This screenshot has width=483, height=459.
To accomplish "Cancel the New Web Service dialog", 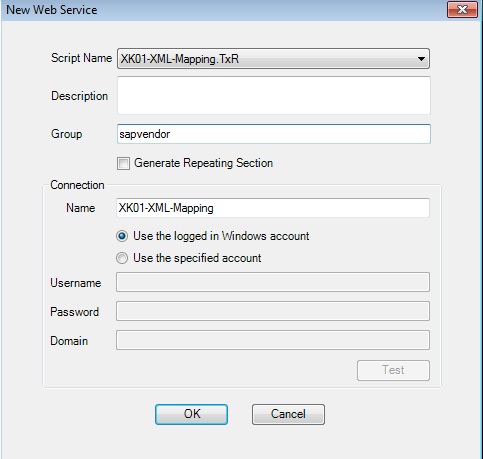I will pyautogui.click(x=288, y=414).
